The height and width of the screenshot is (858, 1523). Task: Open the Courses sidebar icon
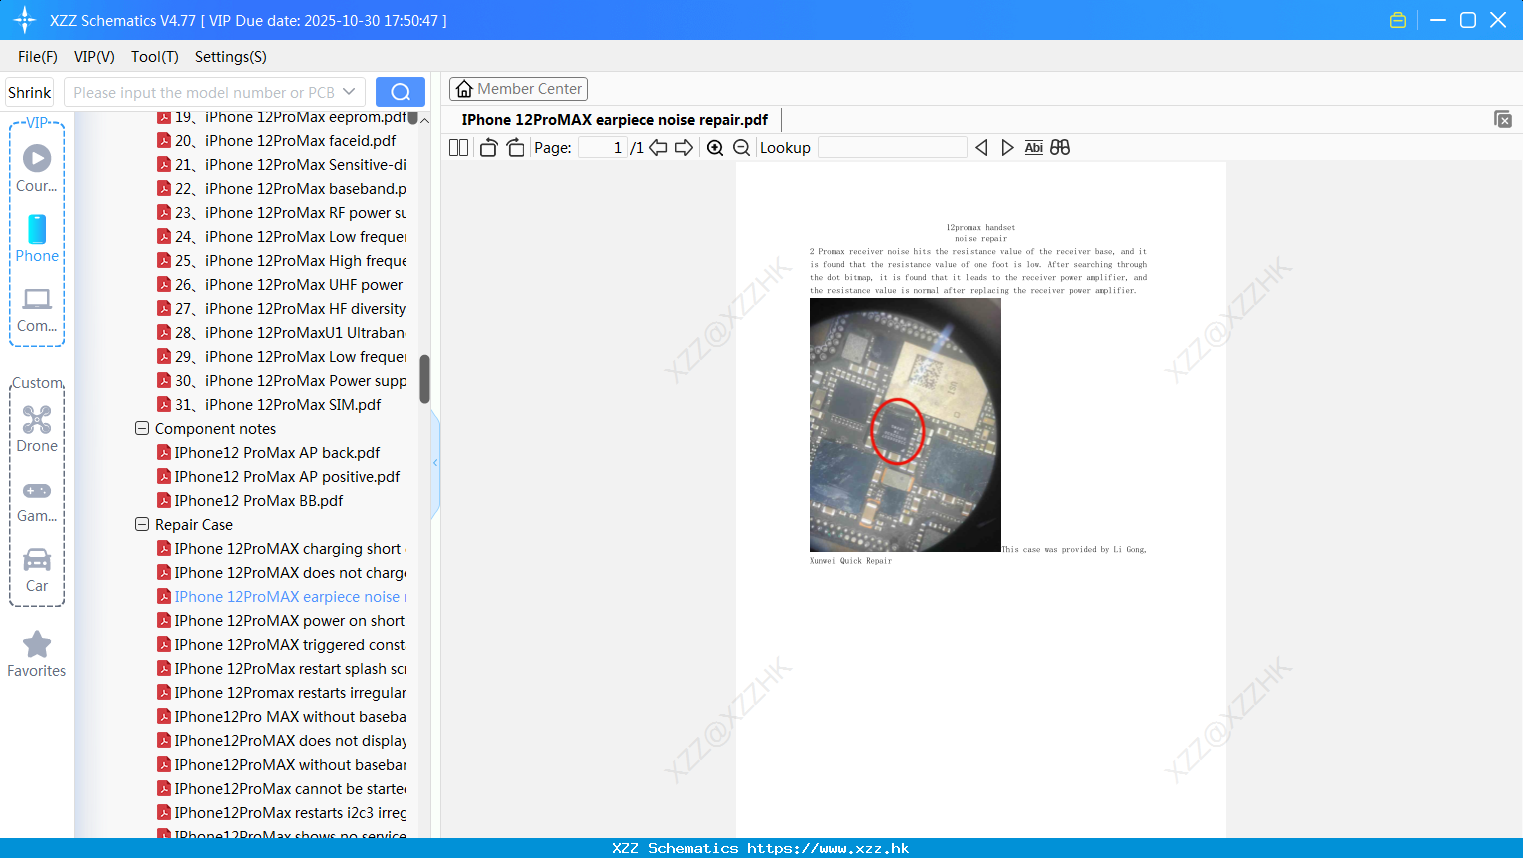[x=37, y=167]
